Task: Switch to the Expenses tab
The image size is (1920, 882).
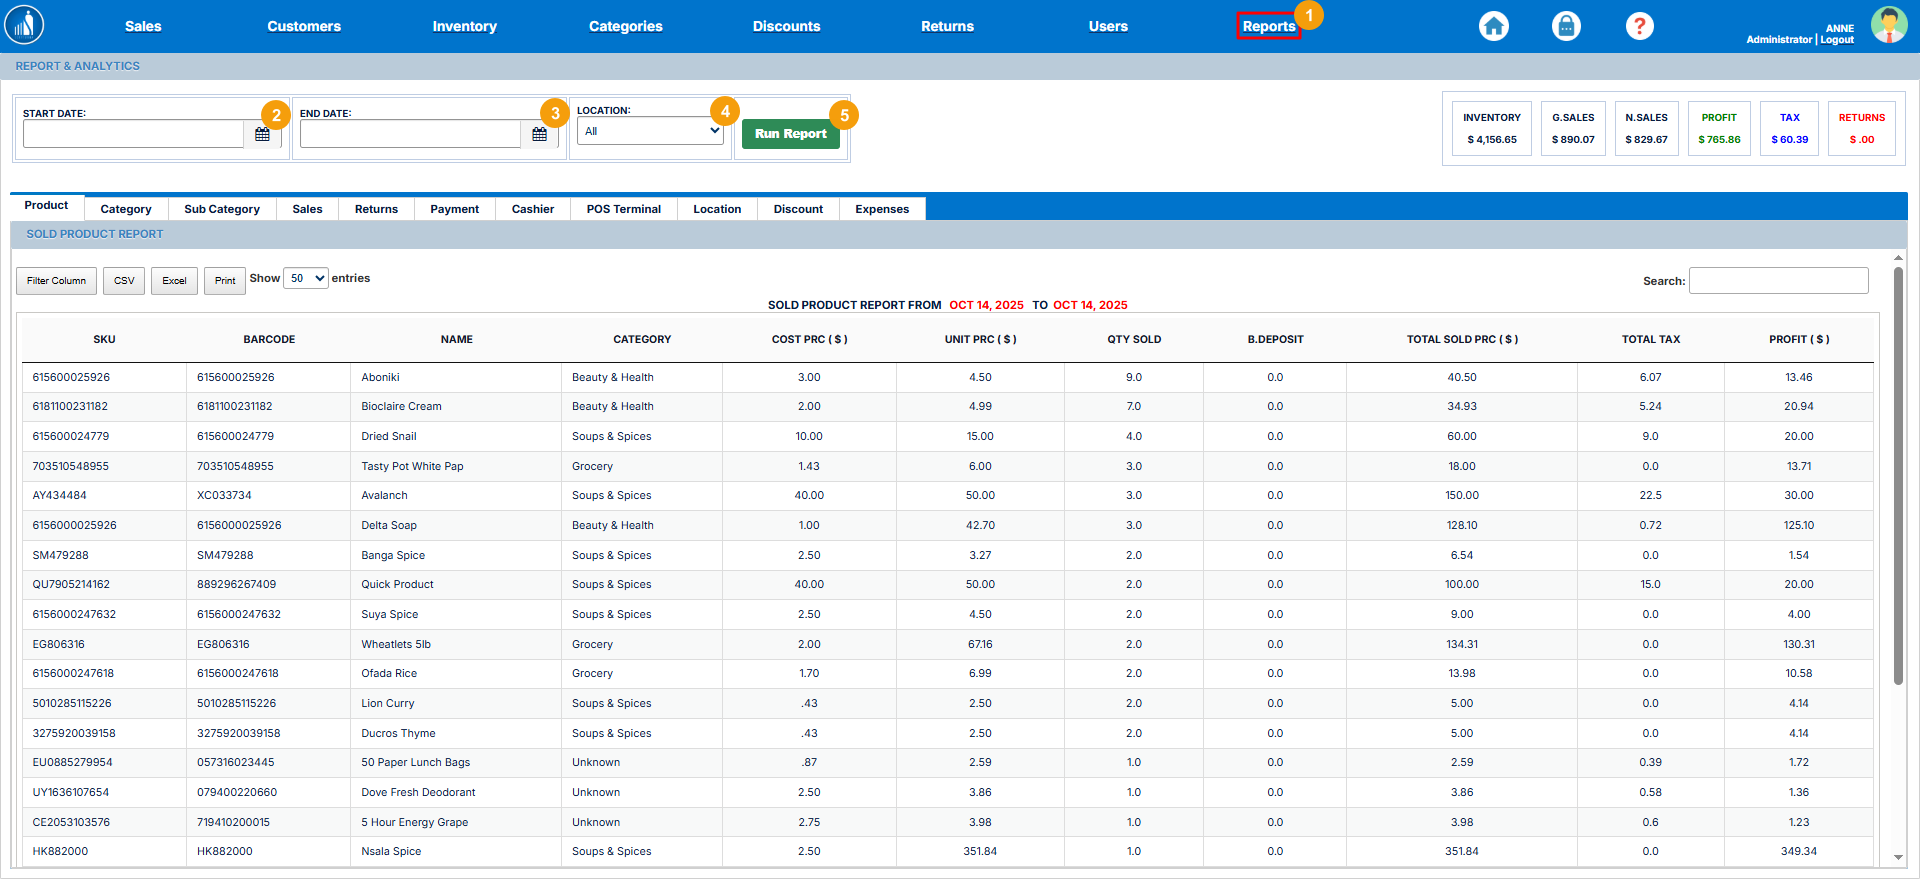Action: point(881,209)
